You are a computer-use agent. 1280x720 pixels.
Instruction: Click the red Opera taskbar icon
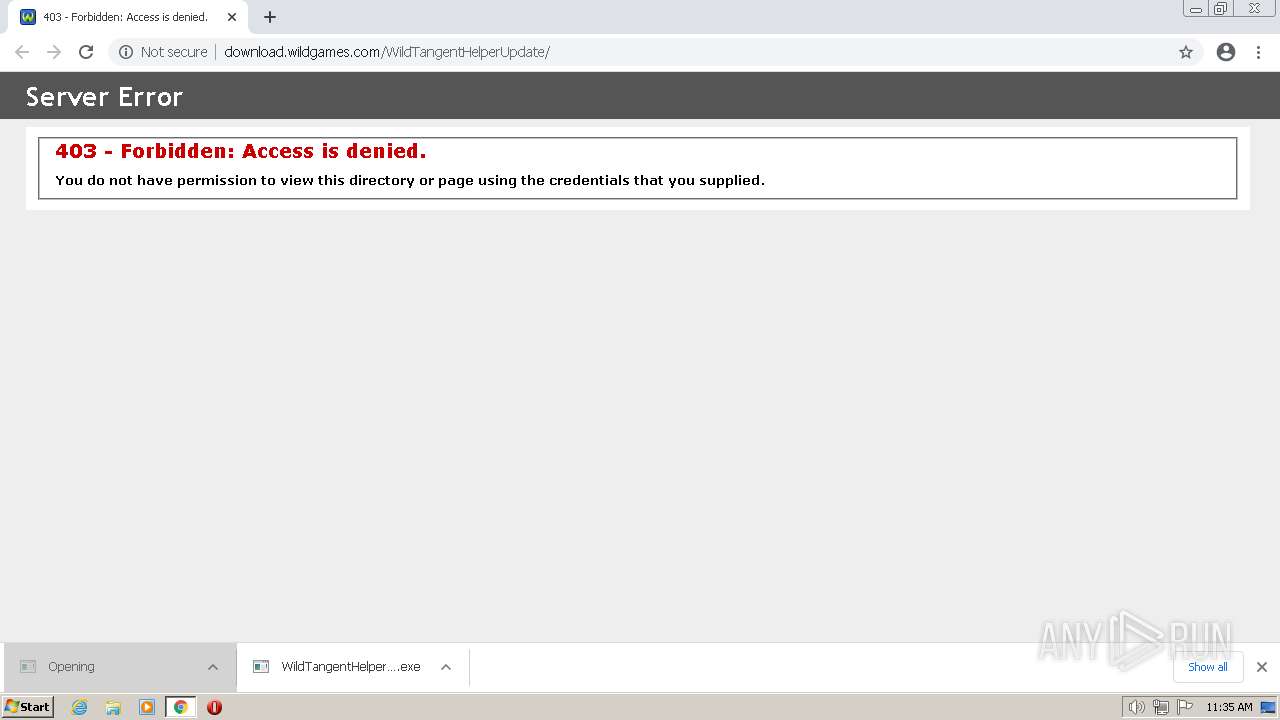(x=214, y=707)
